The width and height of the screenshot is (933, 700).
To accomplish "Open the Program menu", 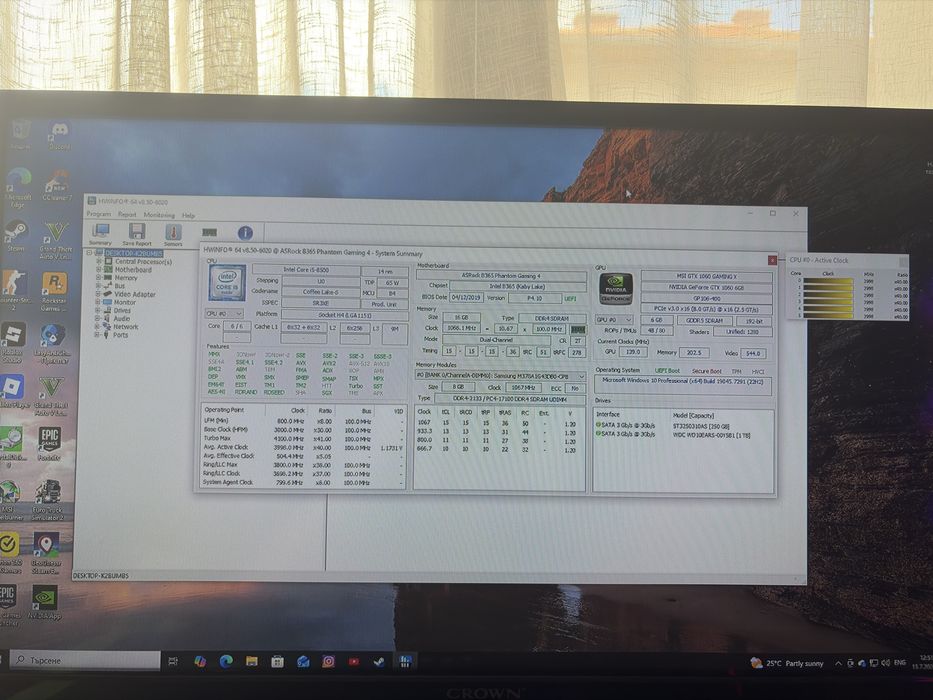I will pos(99,214).
